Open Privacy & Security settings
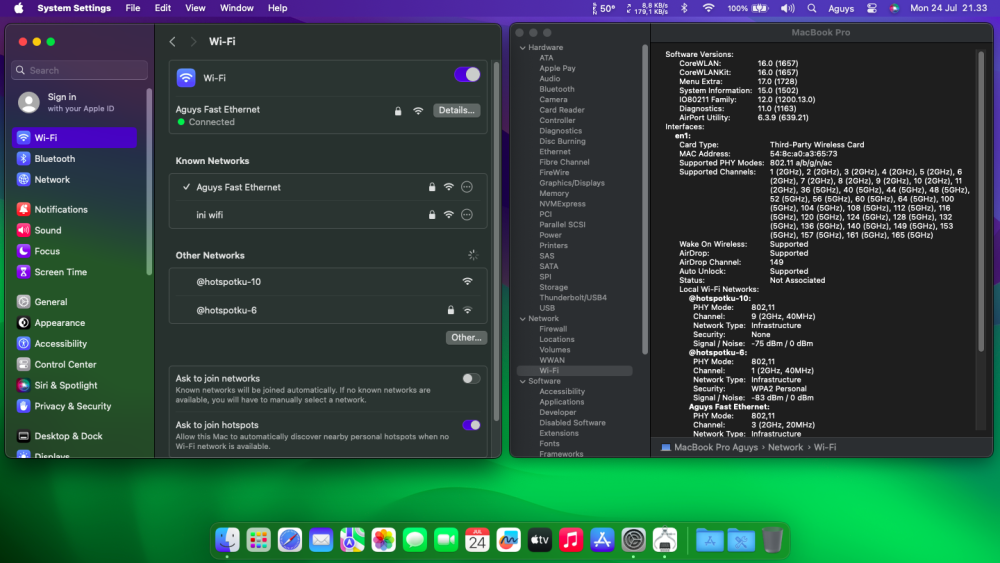Image resolution: width=1000 pixels, height=563 pixels. pyautogui.click(x=74, y=406)
